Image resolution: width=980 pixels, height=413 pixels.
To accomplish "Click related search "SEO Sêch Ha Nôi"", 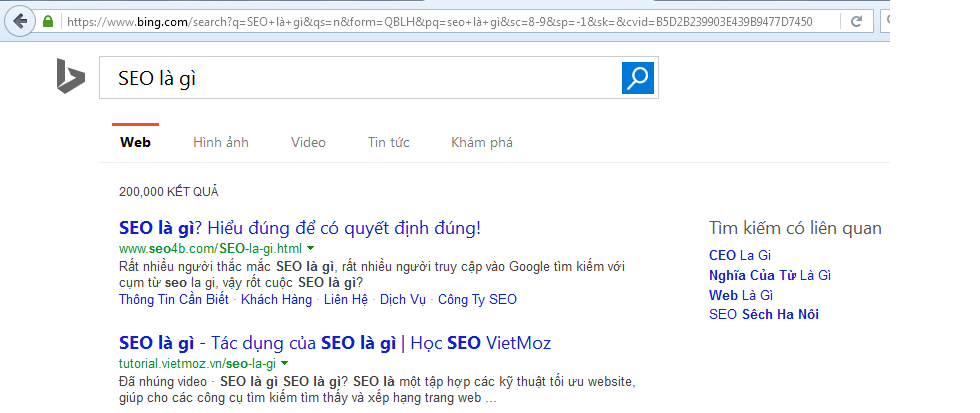I will pyautogui.click(x=764, y=314).
